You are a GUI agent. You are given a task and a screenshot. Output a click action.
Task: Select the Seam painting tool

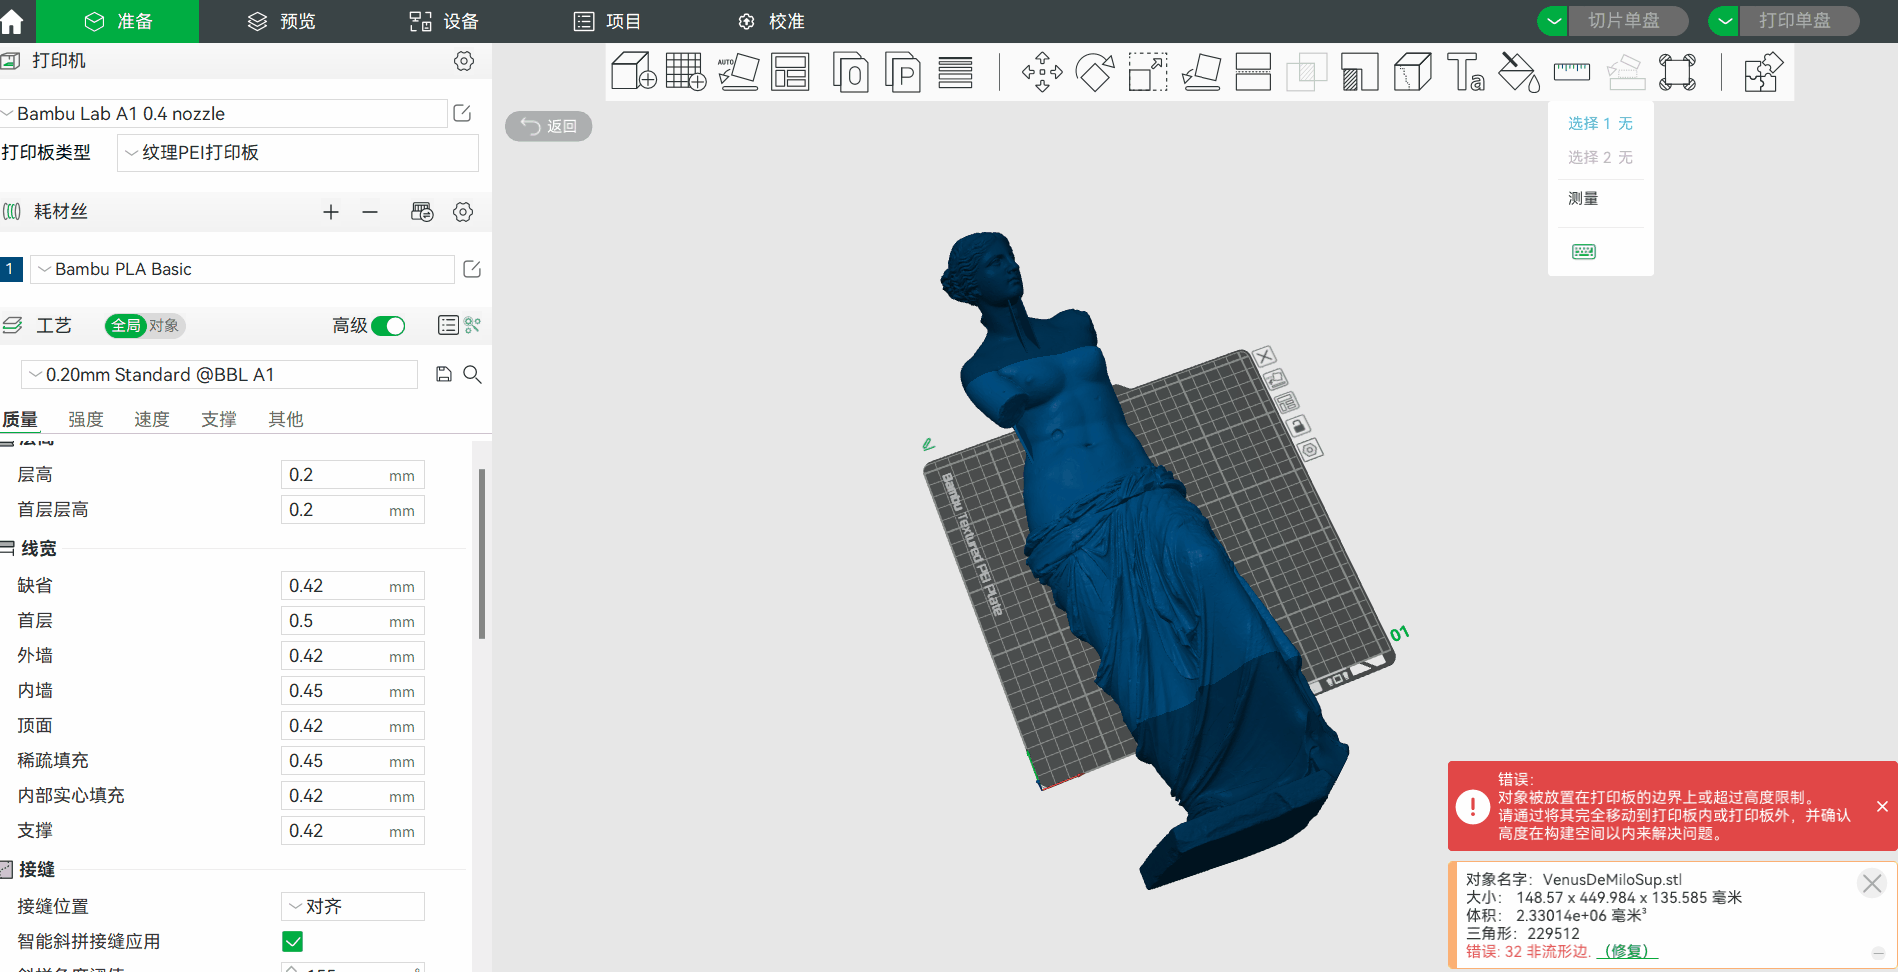(1412, 72)
